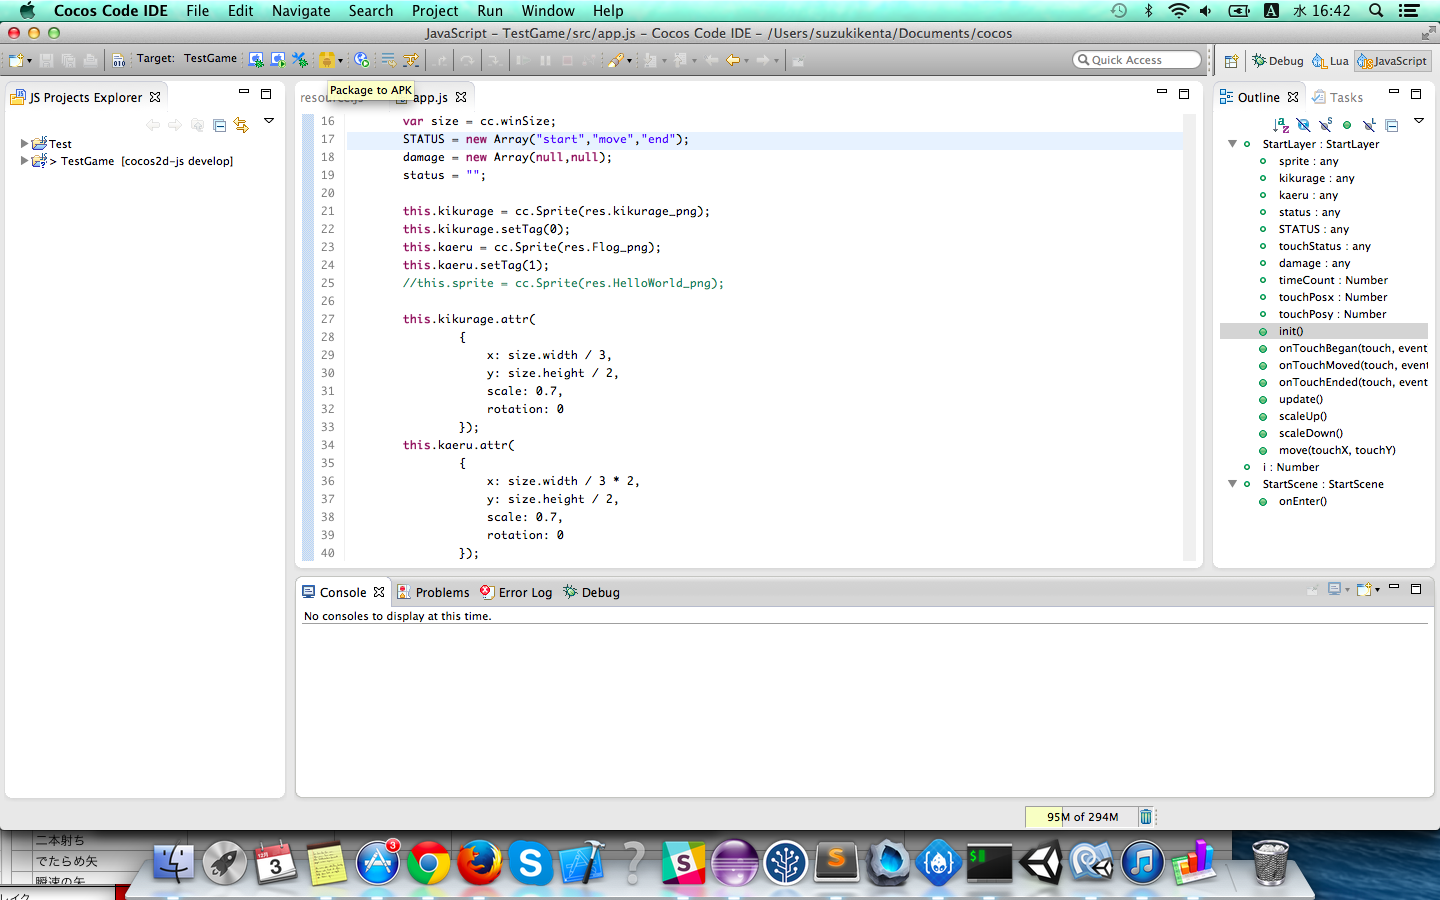1440x900 pixels.
Task: Click the Package to APK icon
Action: [x=327, y=60]
